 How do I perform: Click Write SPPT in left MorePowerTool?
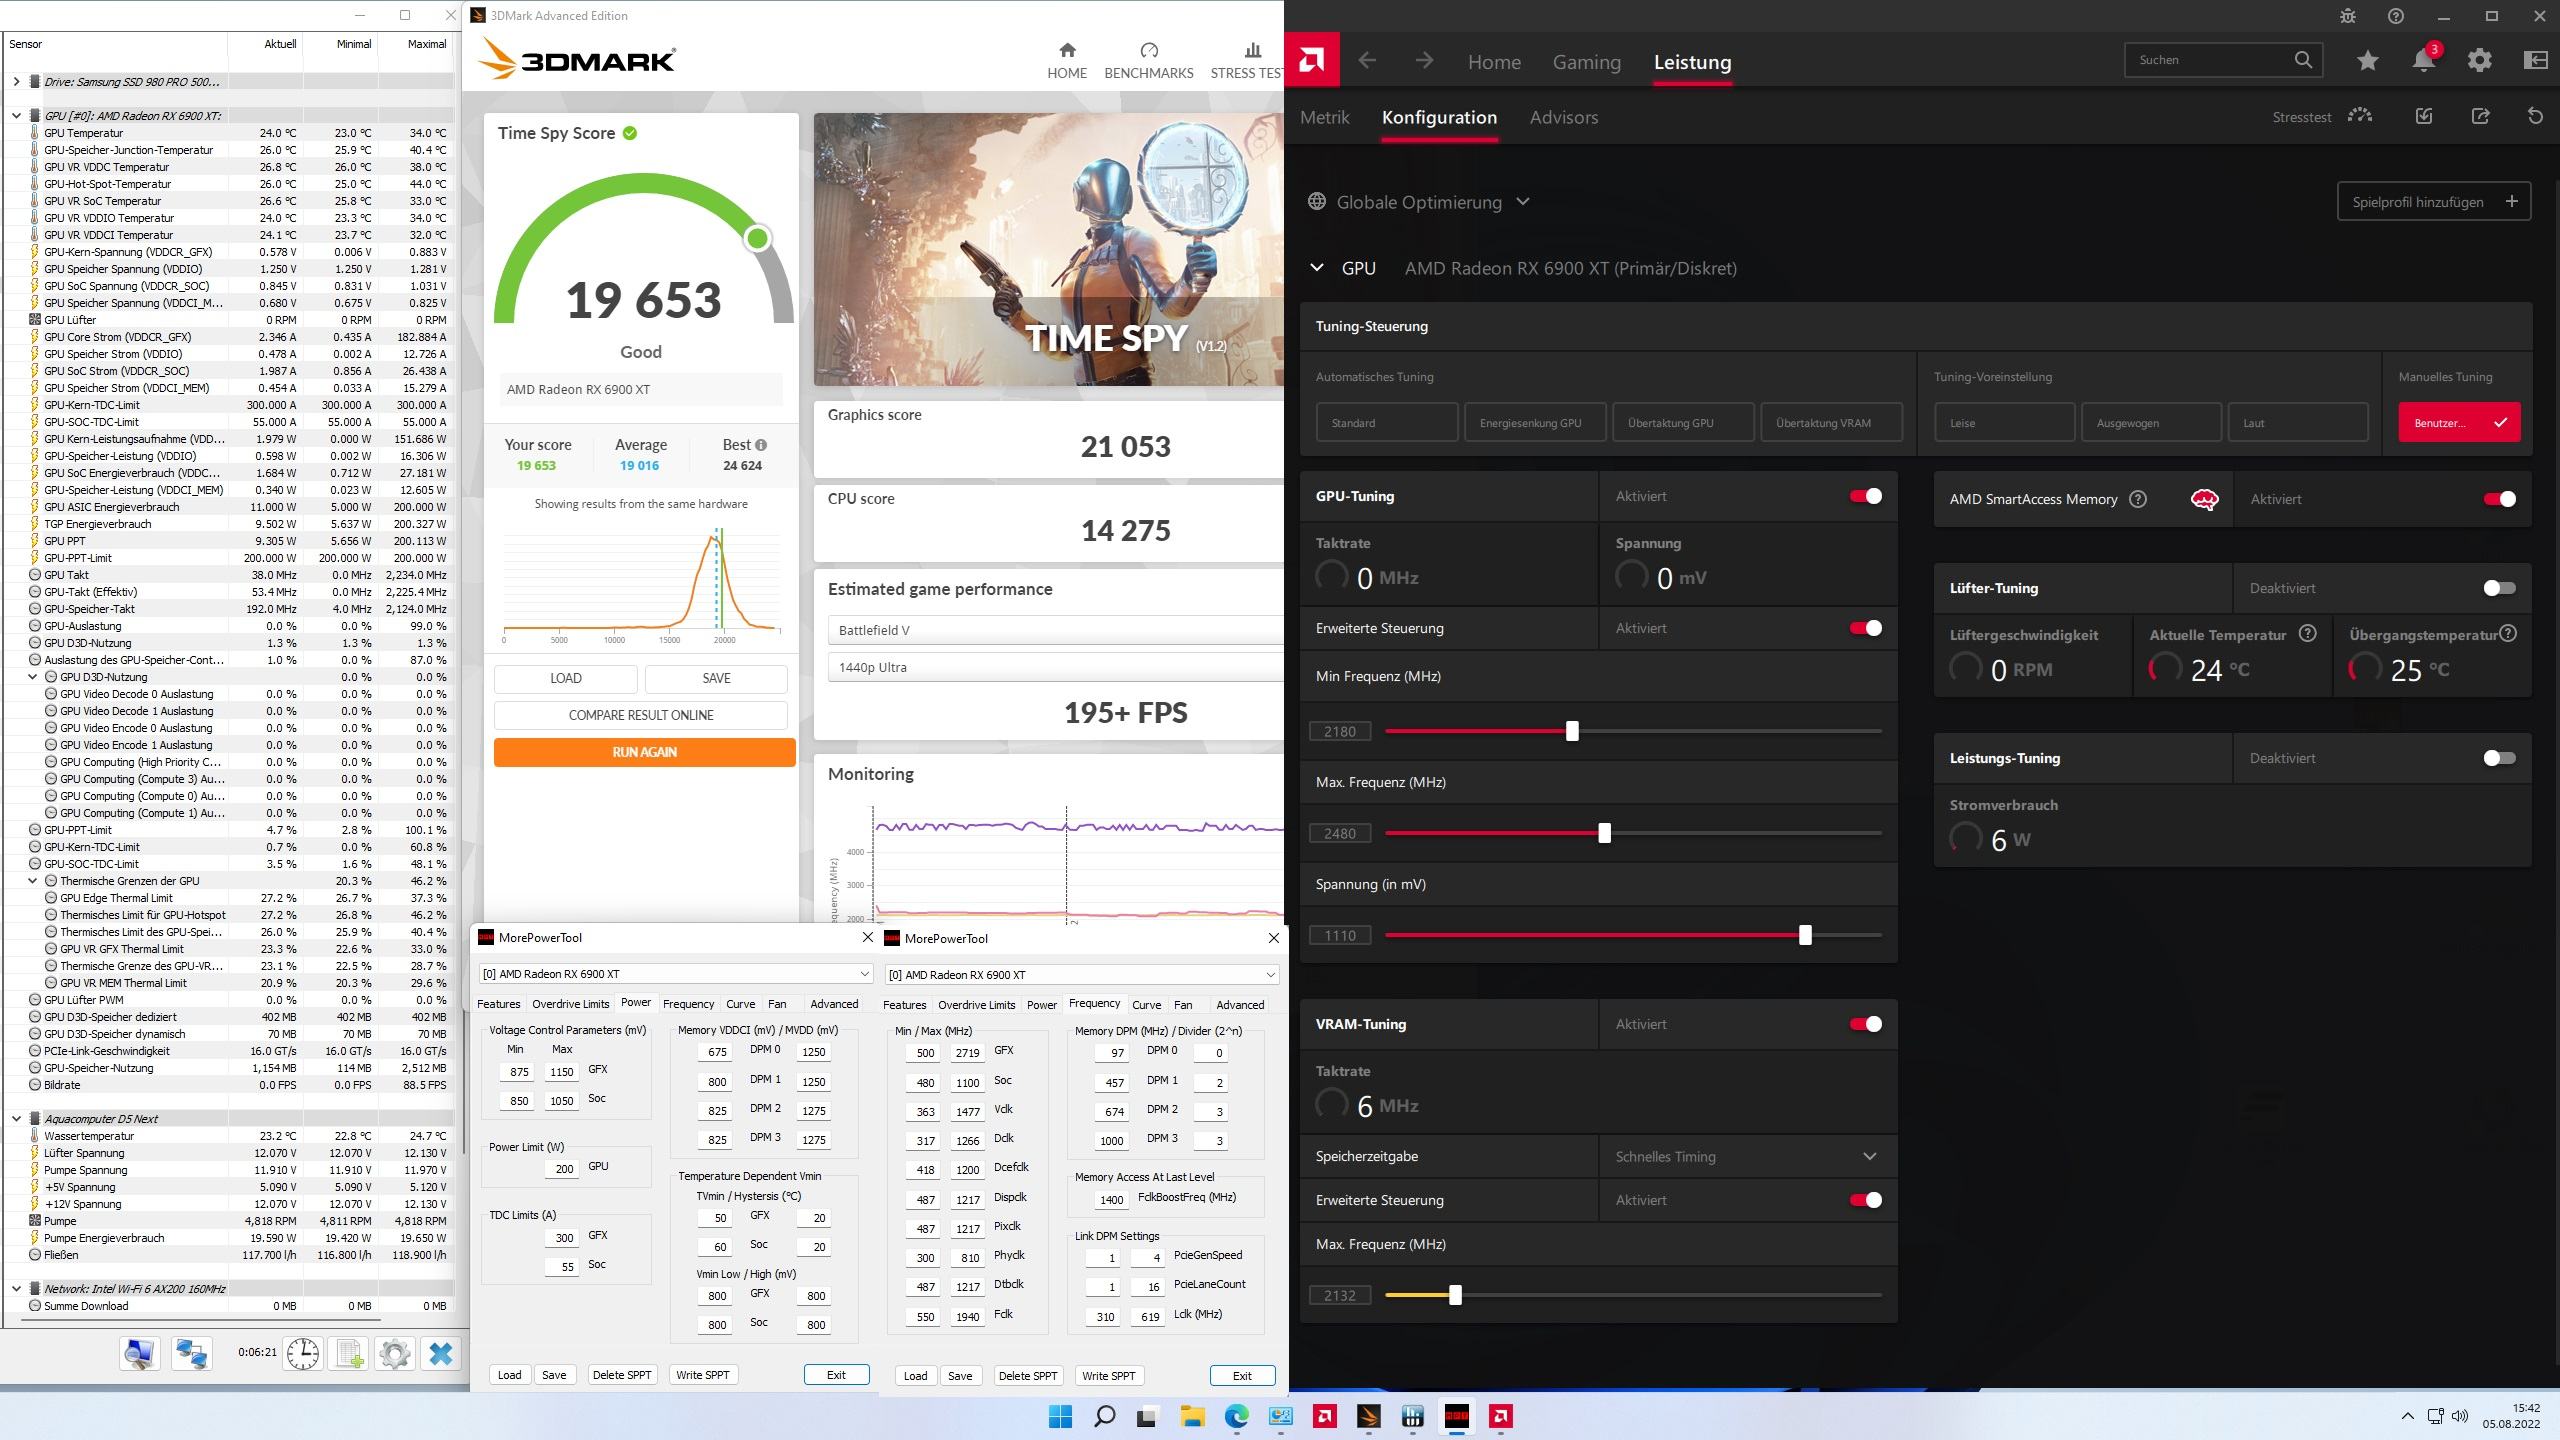(702, 1375)
